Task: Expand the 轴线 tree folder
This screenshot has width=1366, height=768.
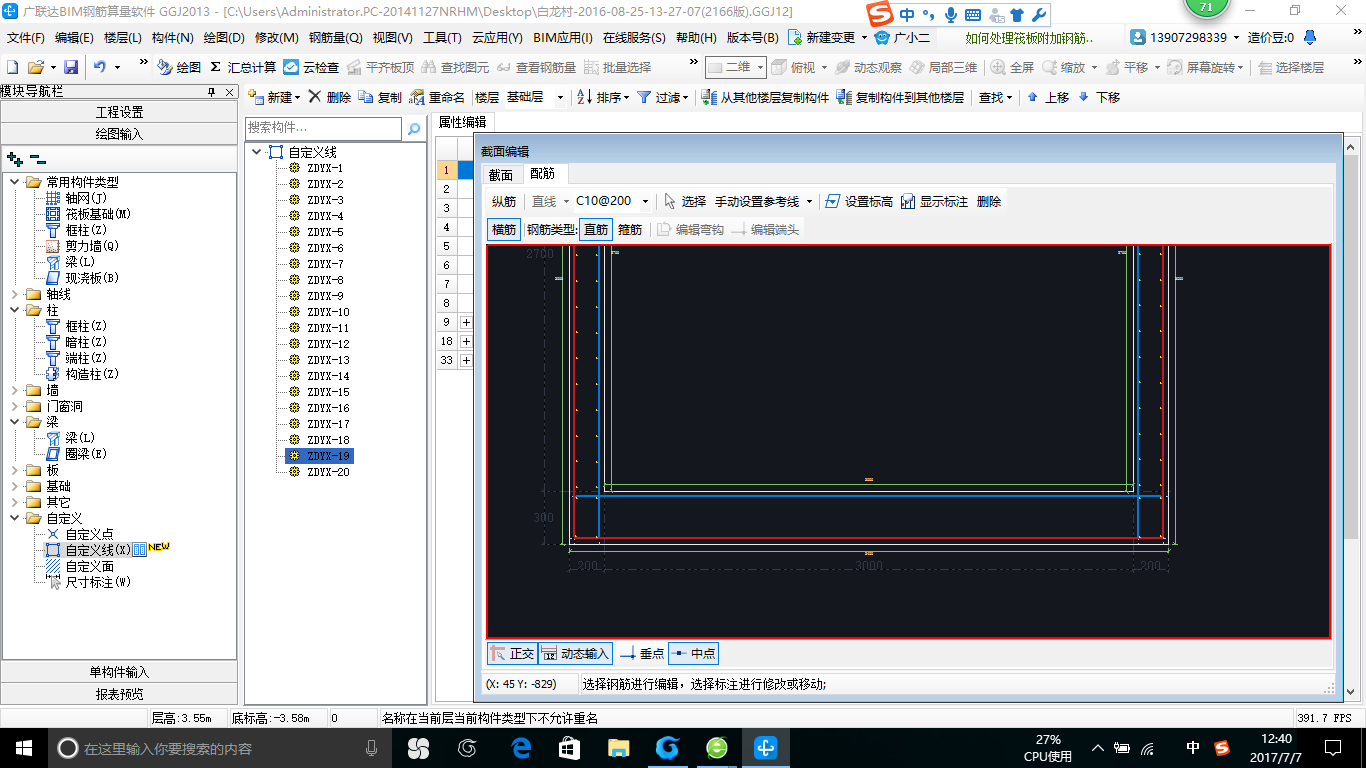Action: (x=14, y=294)
